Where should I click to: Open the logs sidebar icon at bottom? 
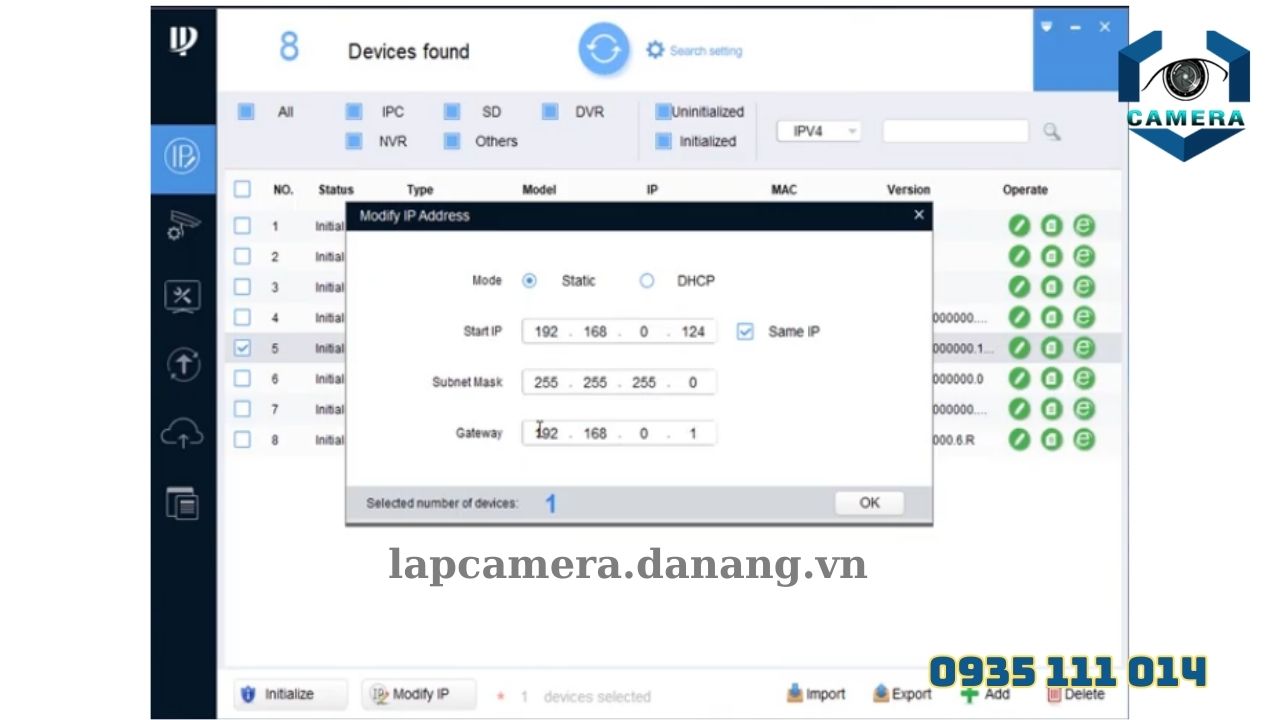click(x=182, y=503)
